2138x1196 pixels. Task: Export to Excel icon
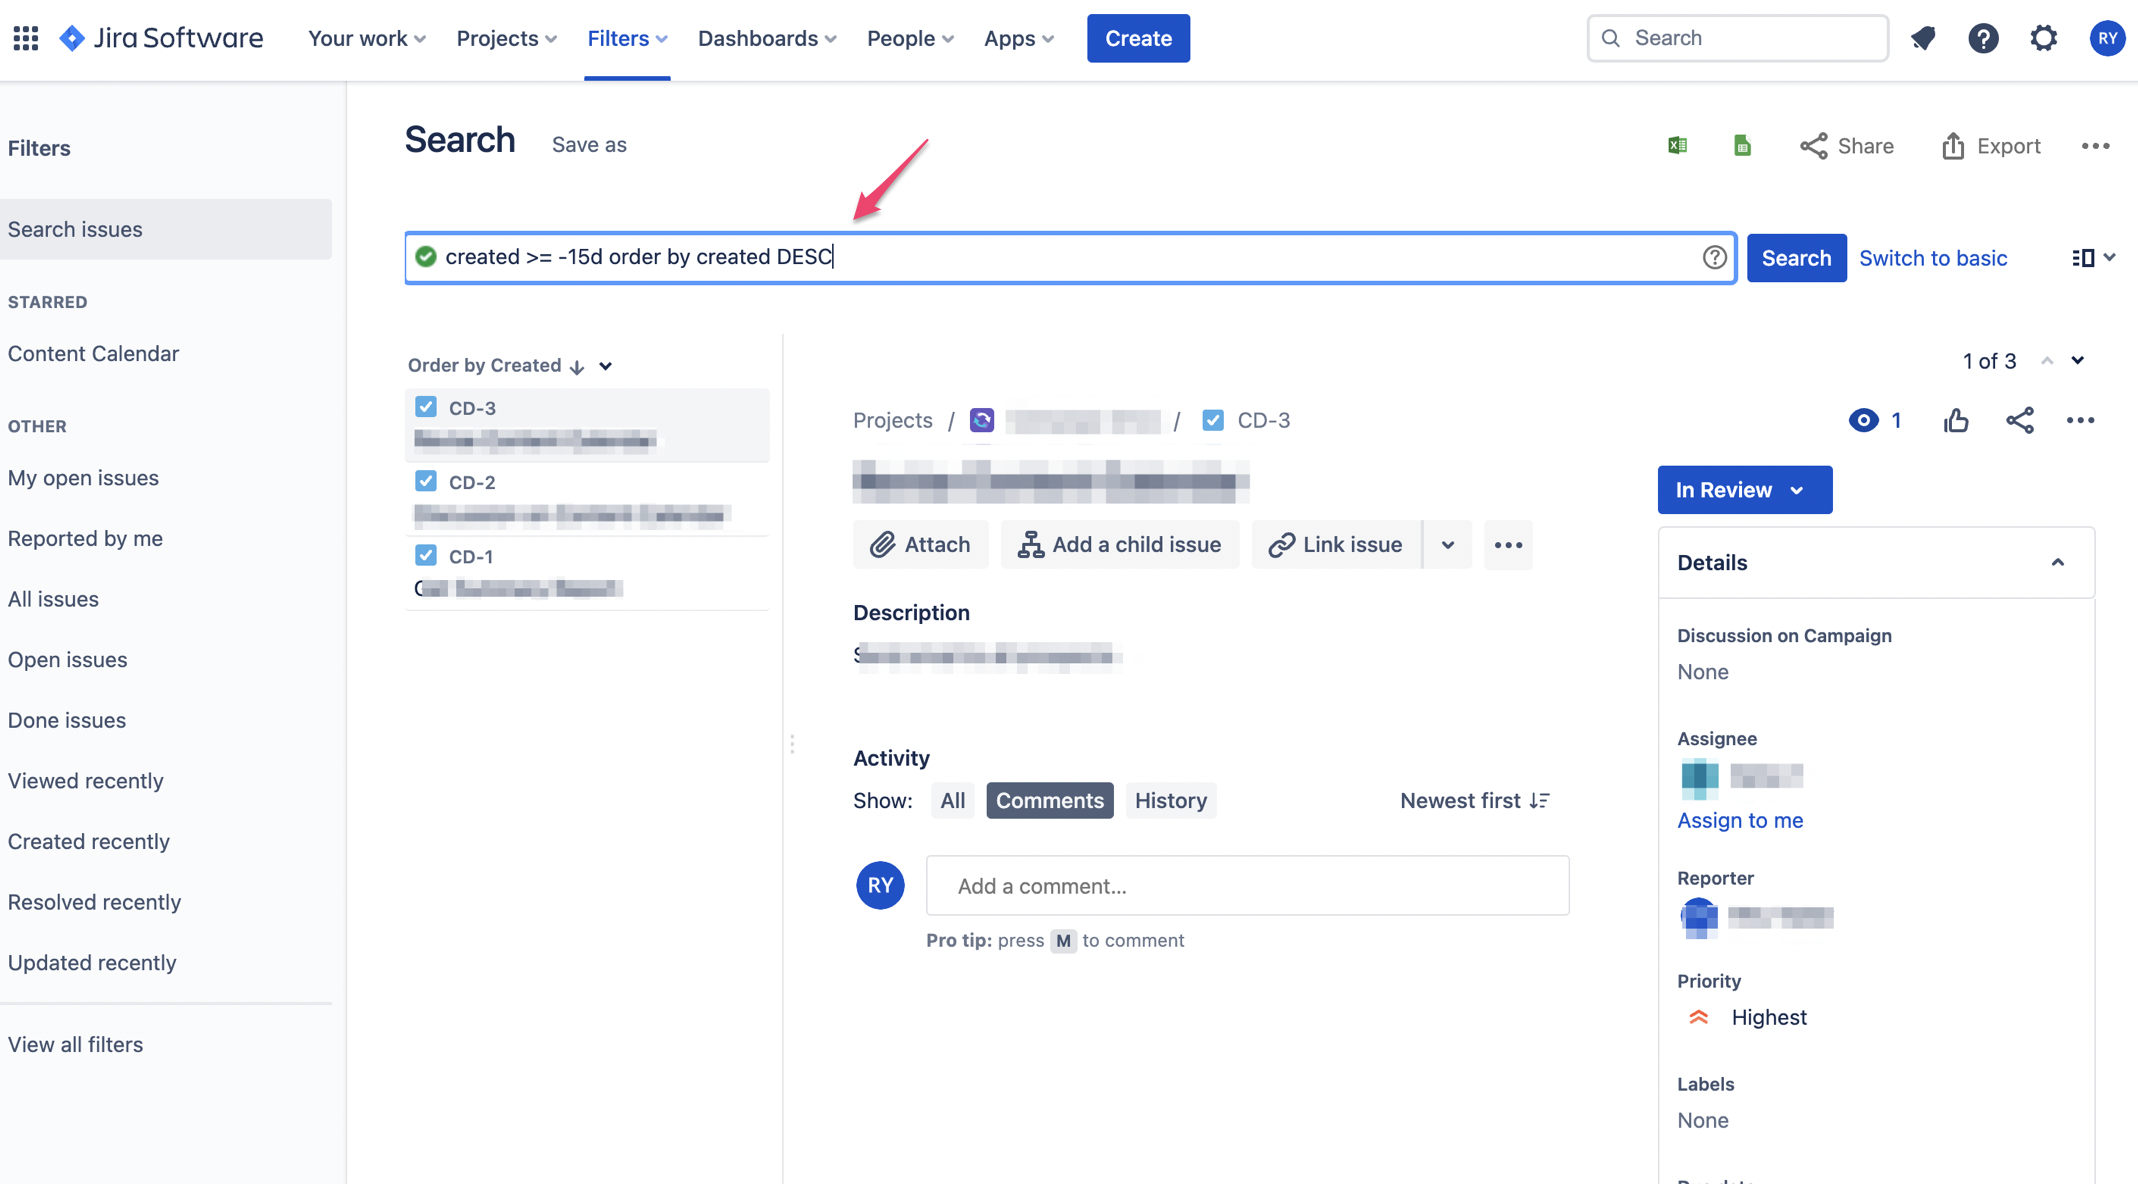1677,146
